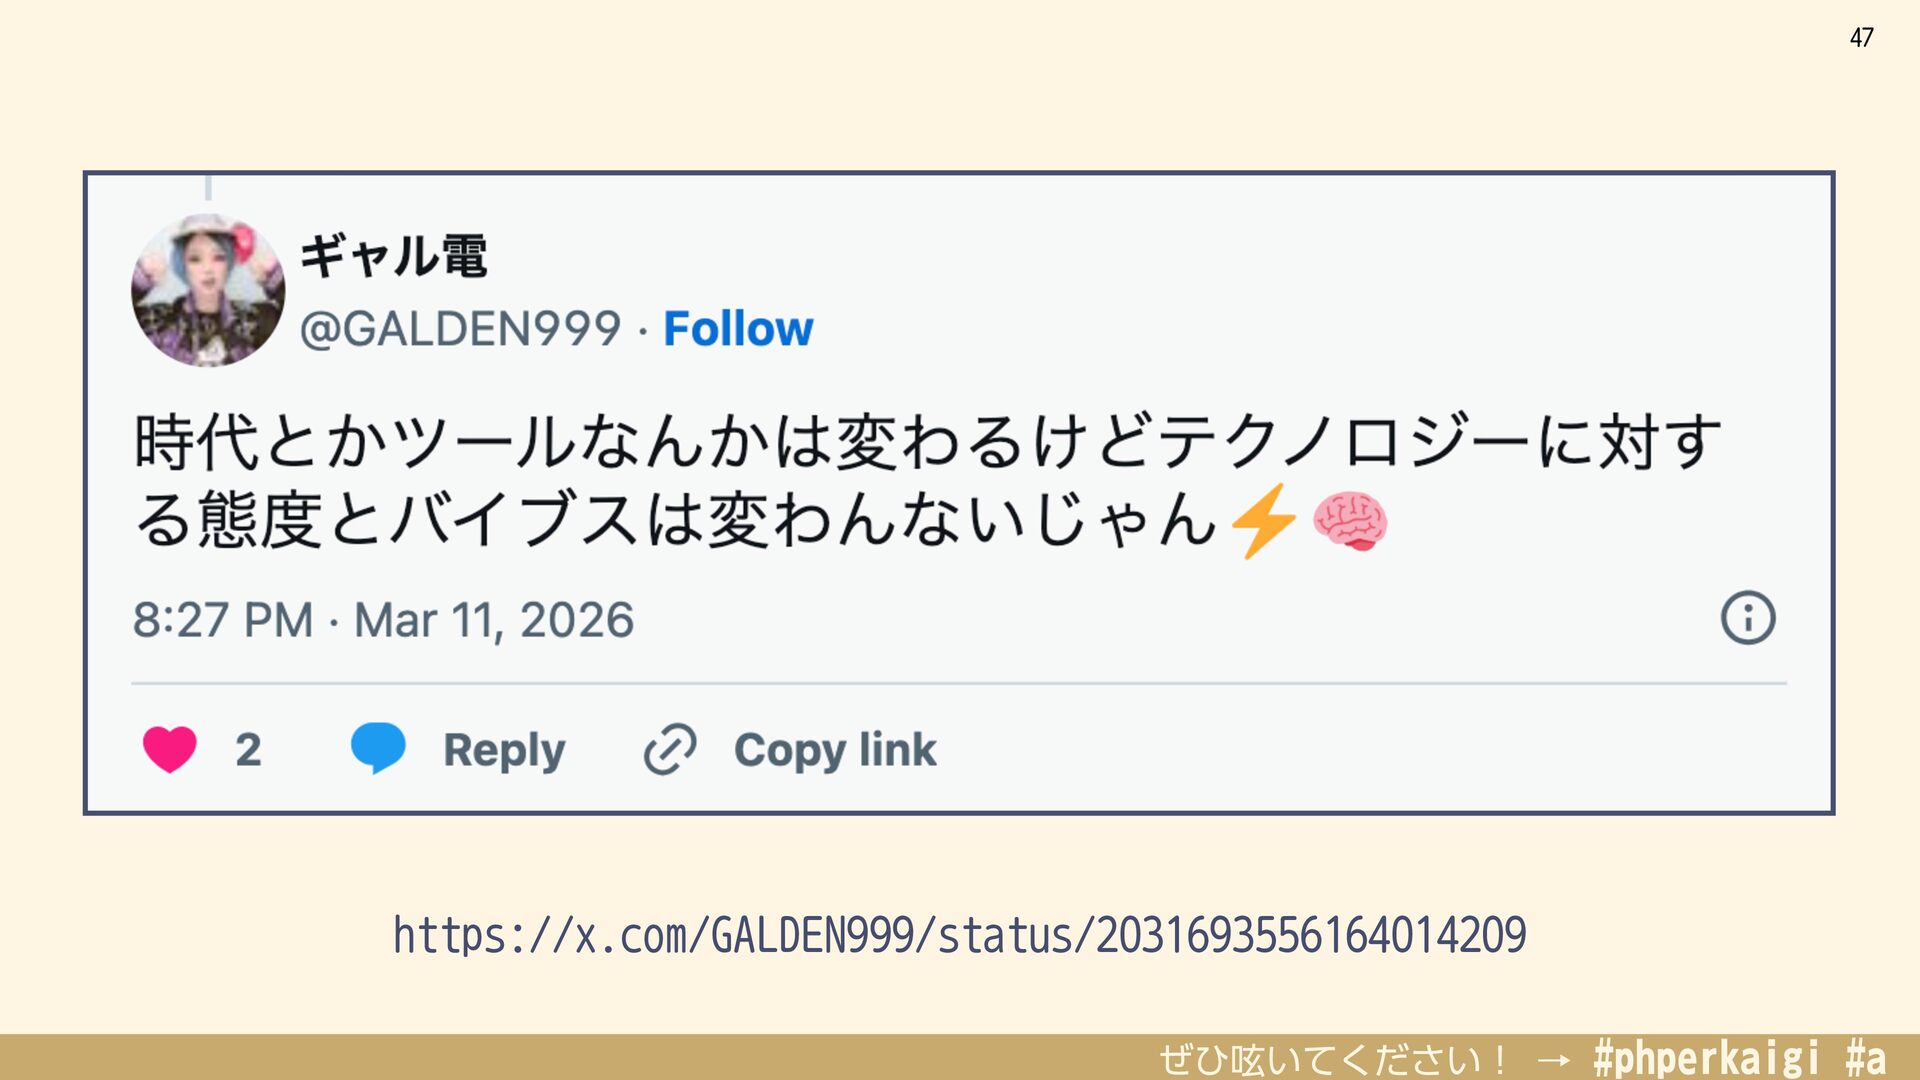Click the pink heart like icon
The width and height of the screenshot is (1920, 1080).
coord(170,749)
